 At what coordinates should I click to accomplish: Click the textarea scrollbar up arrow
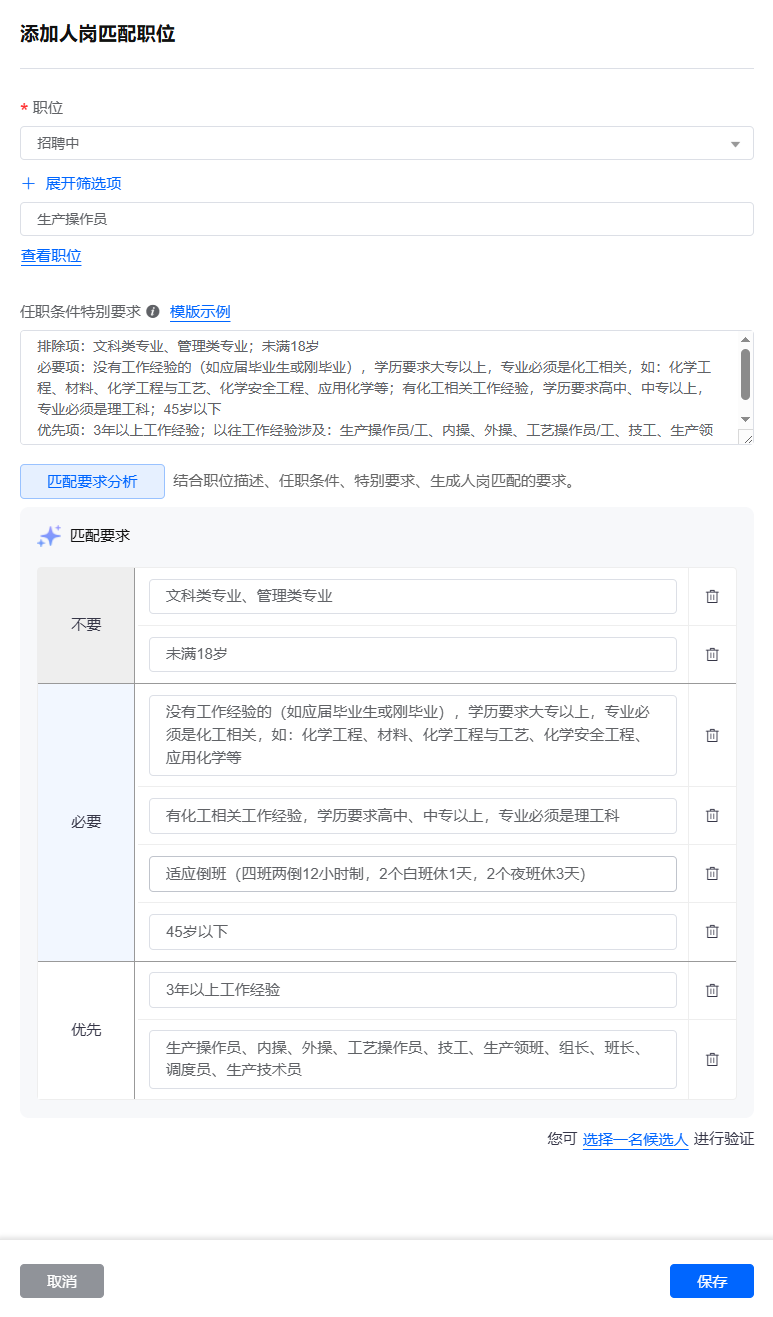click(x=745, y=339)
